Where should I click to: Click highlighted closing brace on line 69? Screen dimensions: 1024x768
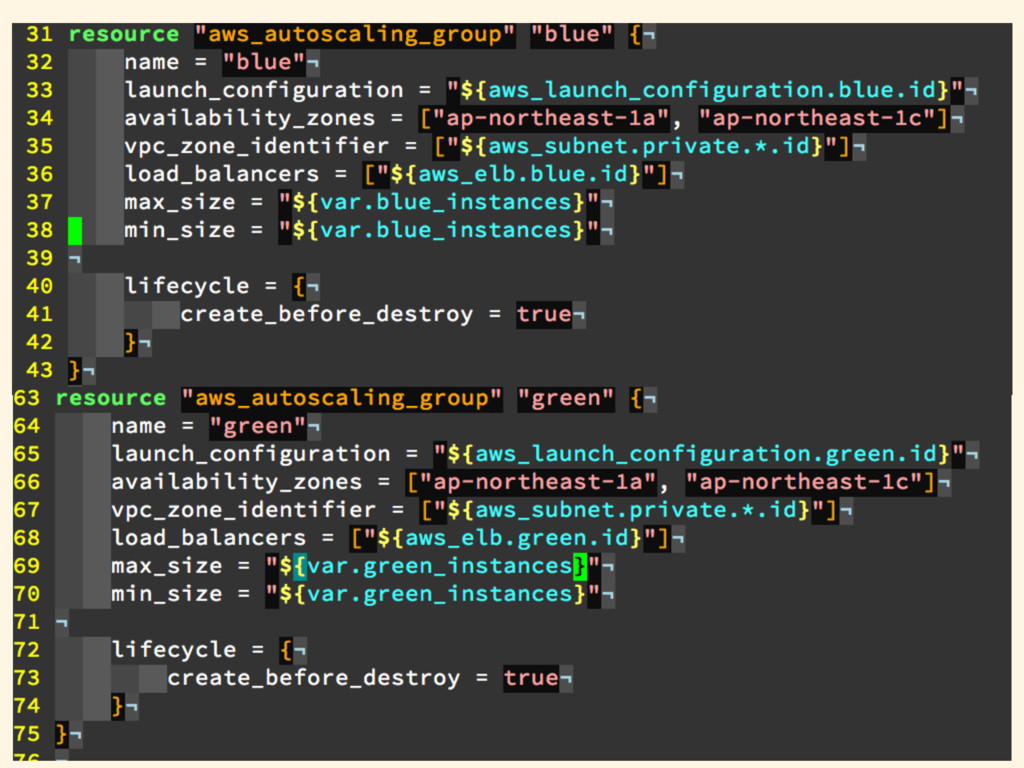click(x=580, y=566)
